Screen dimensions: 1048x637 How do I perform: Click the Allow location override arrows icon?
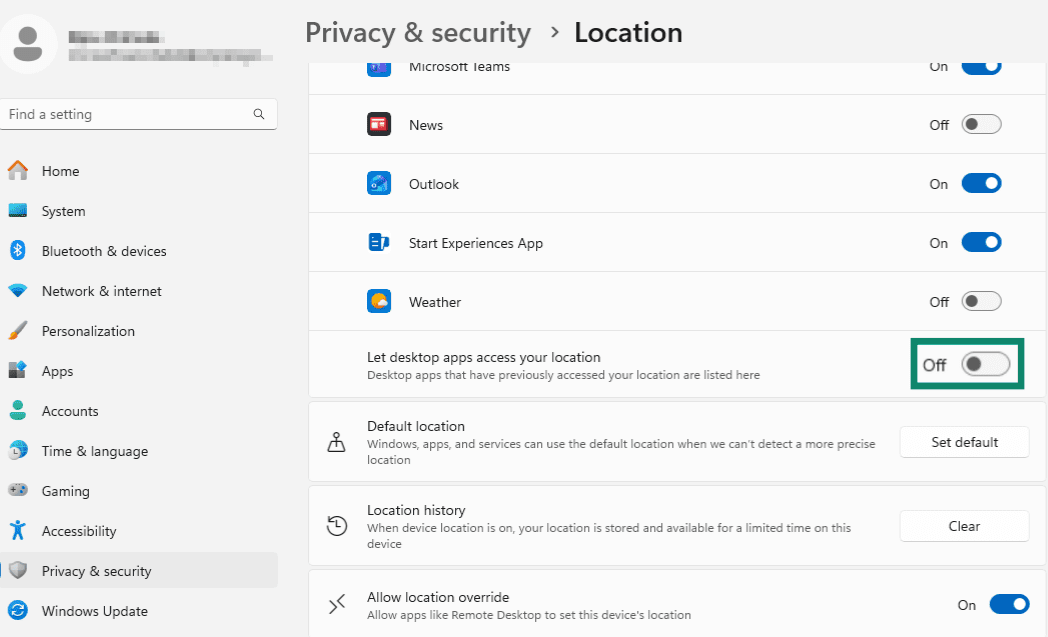[x=337, y=604]
